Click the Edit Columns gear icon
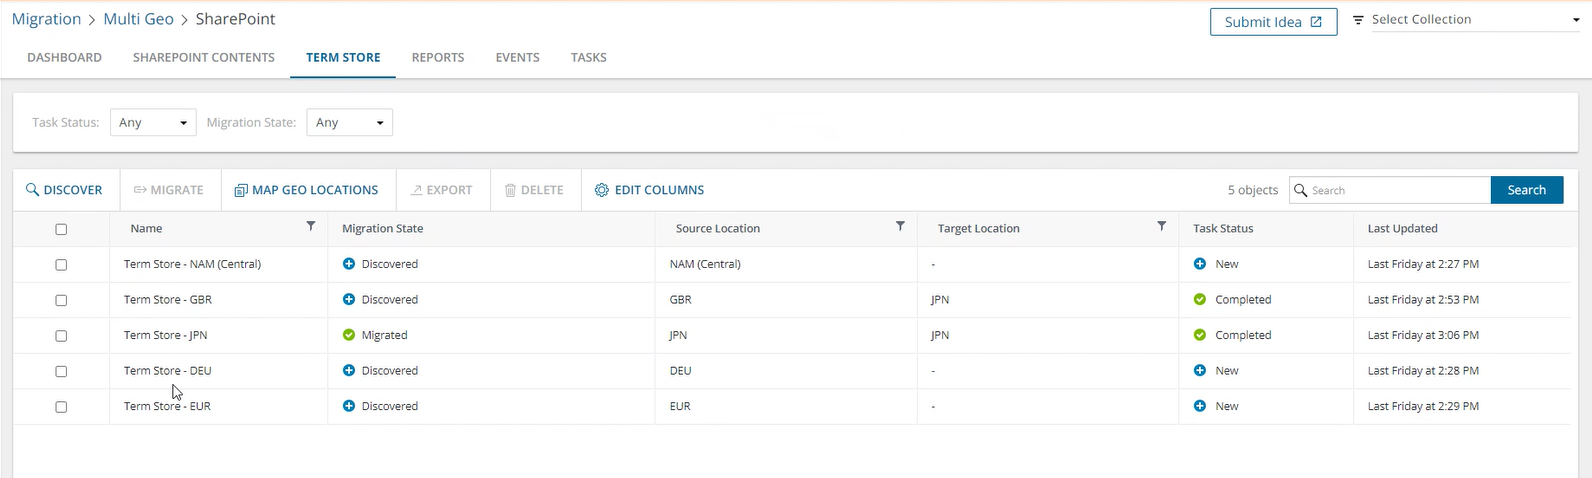 601,190
